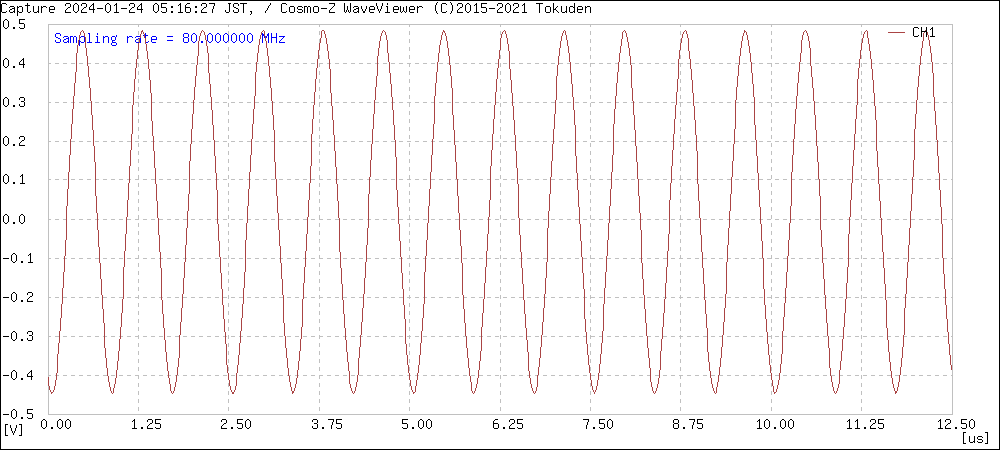This screenshot has width=1000, height=450.
Task: Click the [V] voltage unit label
Action: (13, 429)
